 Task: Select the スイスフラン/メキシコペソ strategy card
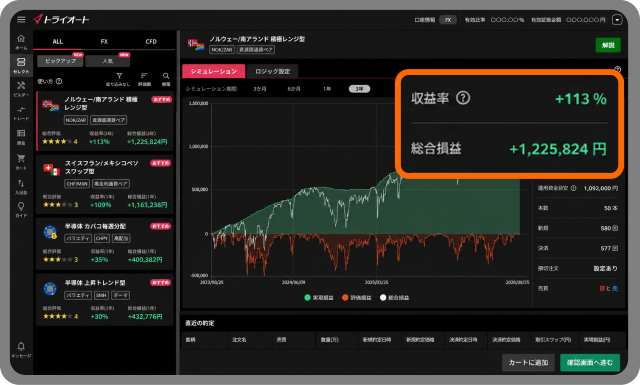(104, 184)
